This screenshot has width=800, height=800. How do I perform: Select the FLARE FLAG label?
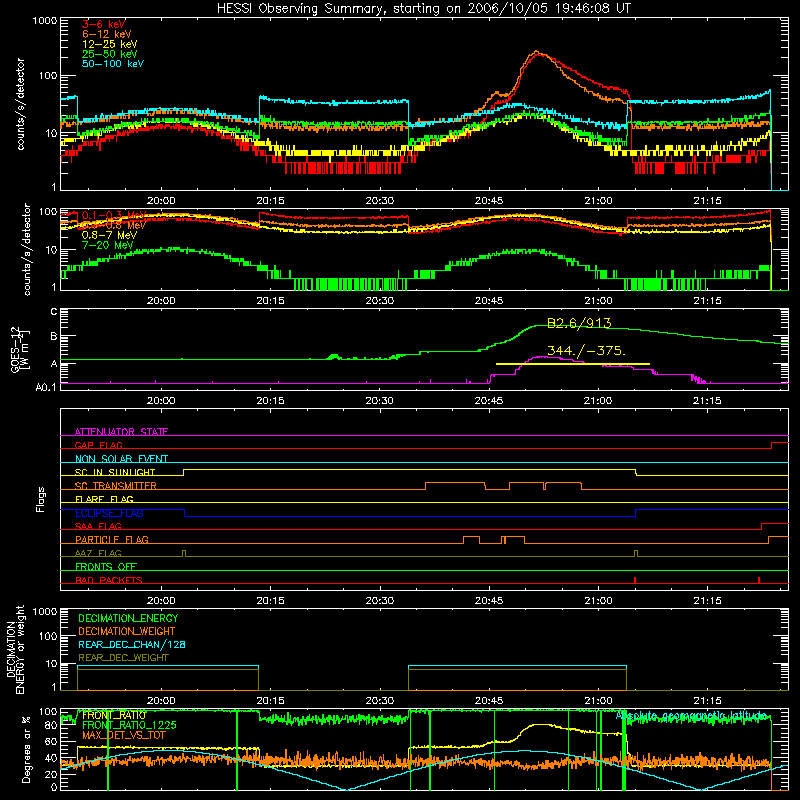(x=104, y=499)
